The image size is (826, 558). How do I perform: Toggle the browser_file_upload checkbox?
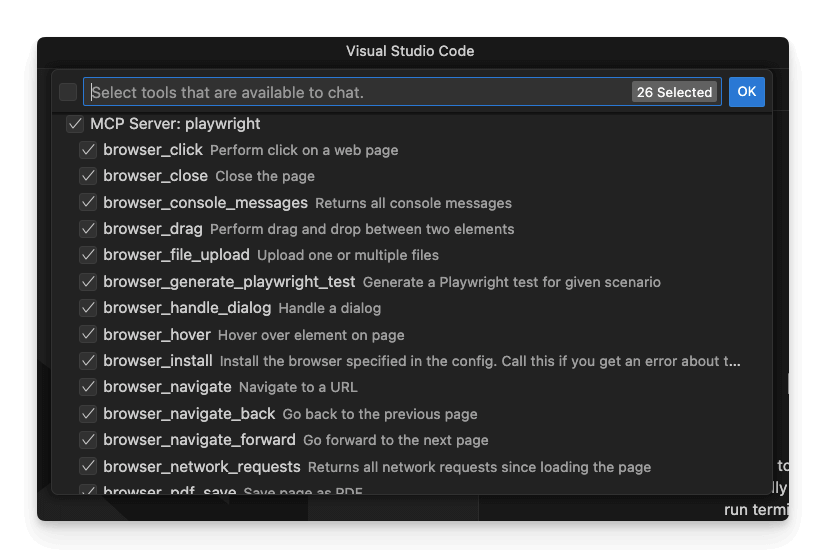pos(88,255)
